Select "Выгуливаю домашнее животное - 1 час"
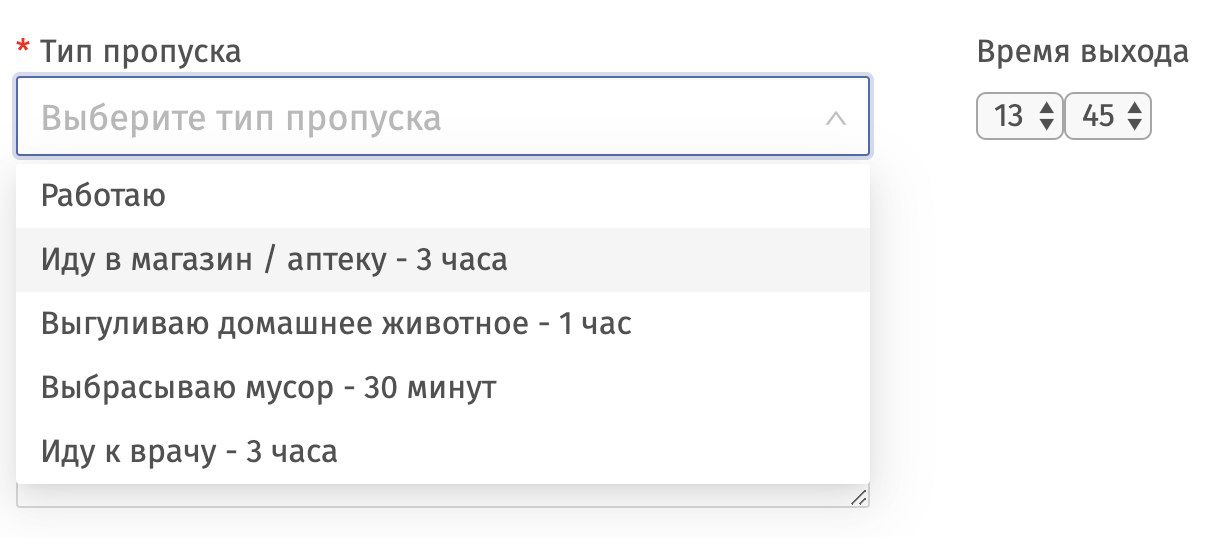The width and height of the screenshot is (1224, 538). click(x=336, y=324)
